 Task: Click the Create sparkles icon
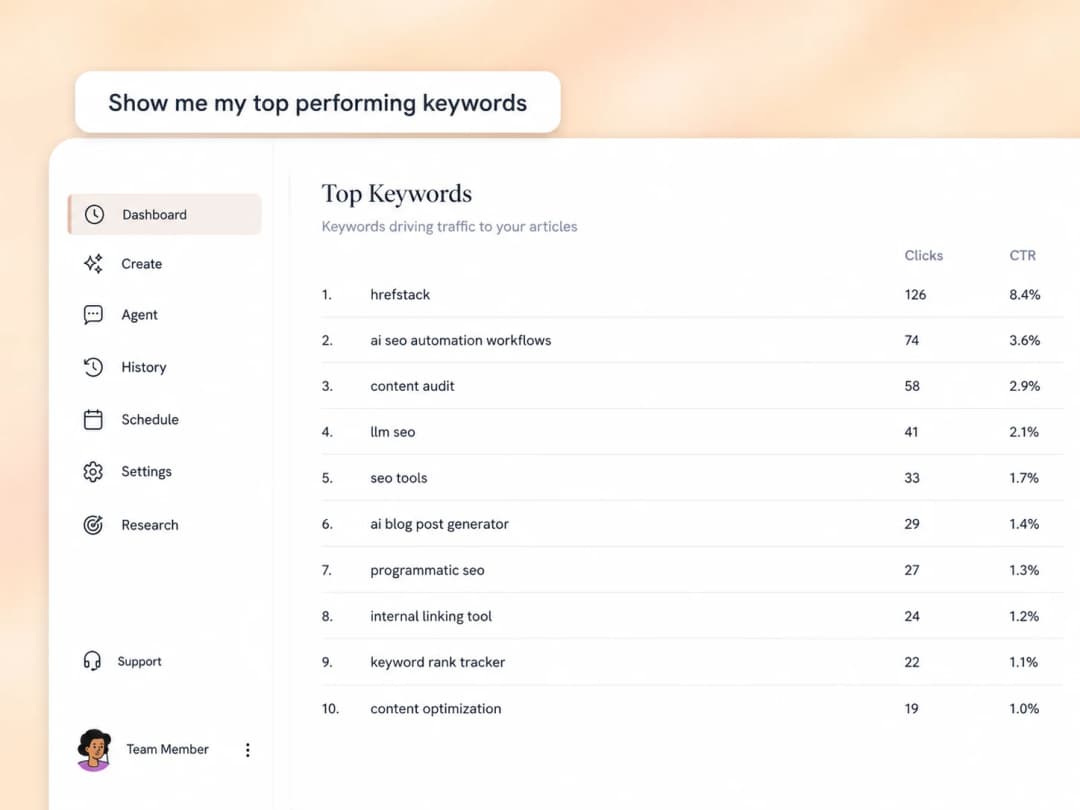click(x=93, y=264)
